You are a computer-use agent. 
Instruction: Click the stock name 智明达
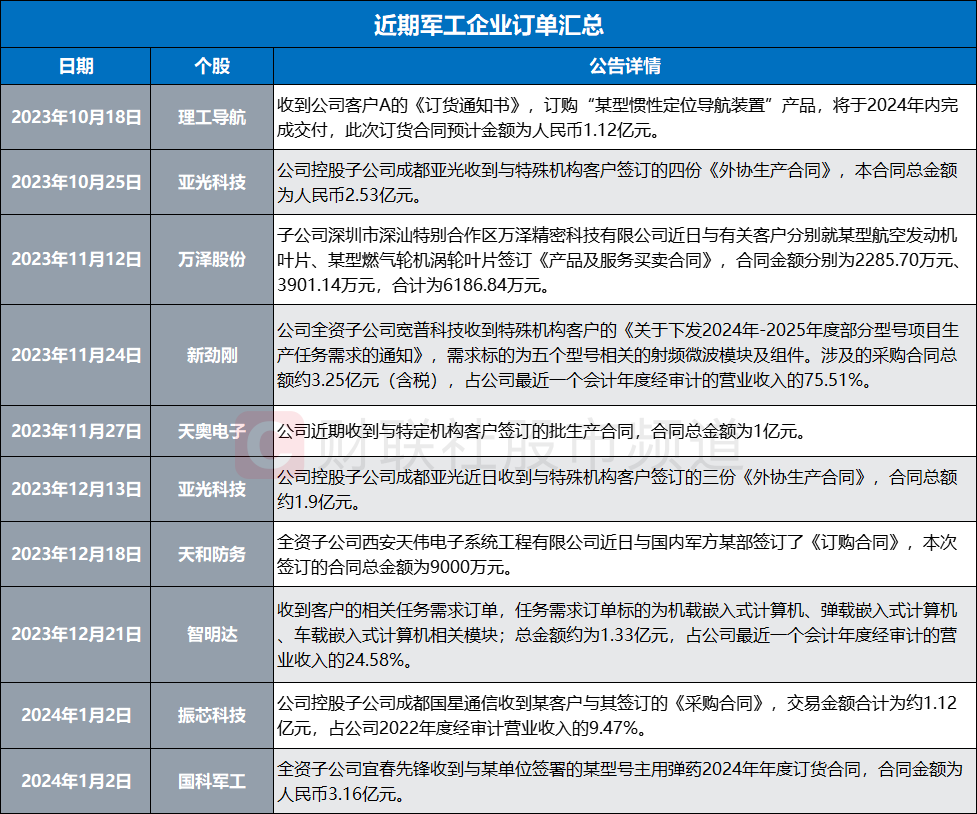coord(212,633)
